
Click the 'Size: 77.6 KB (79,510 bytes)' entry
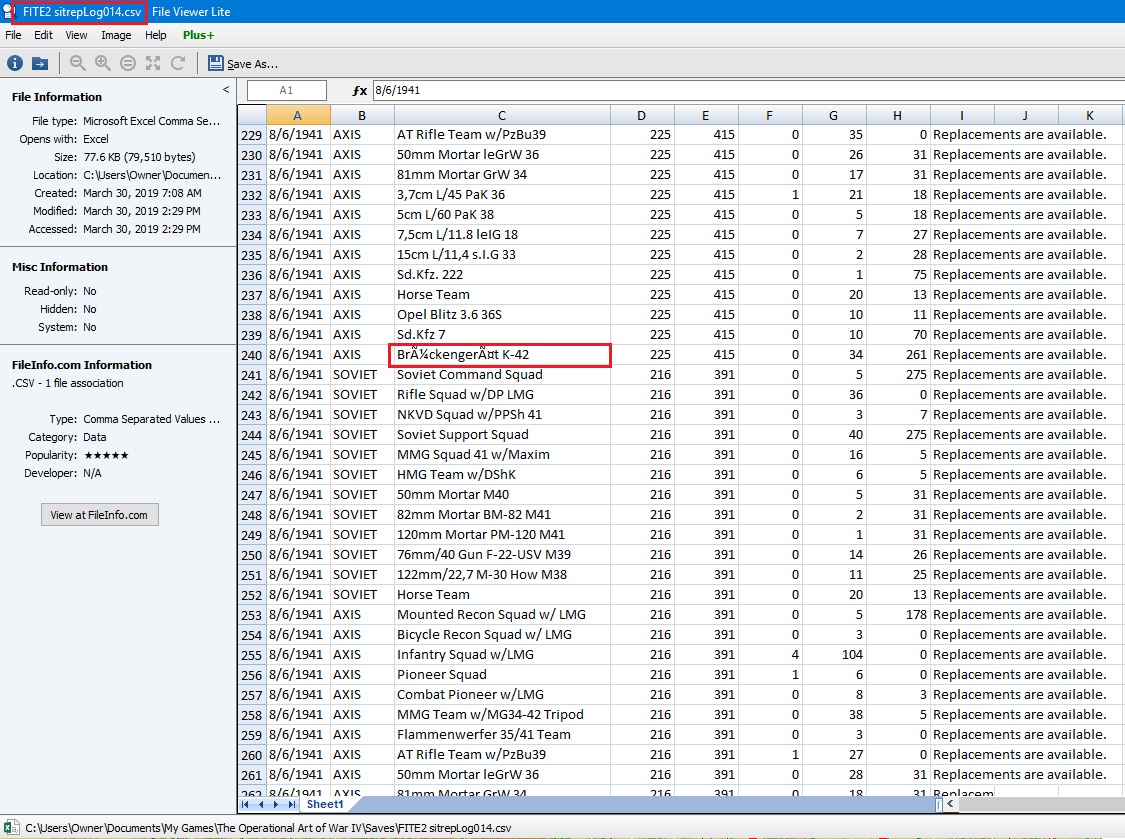pyautogui.click(x=124, y=157)
